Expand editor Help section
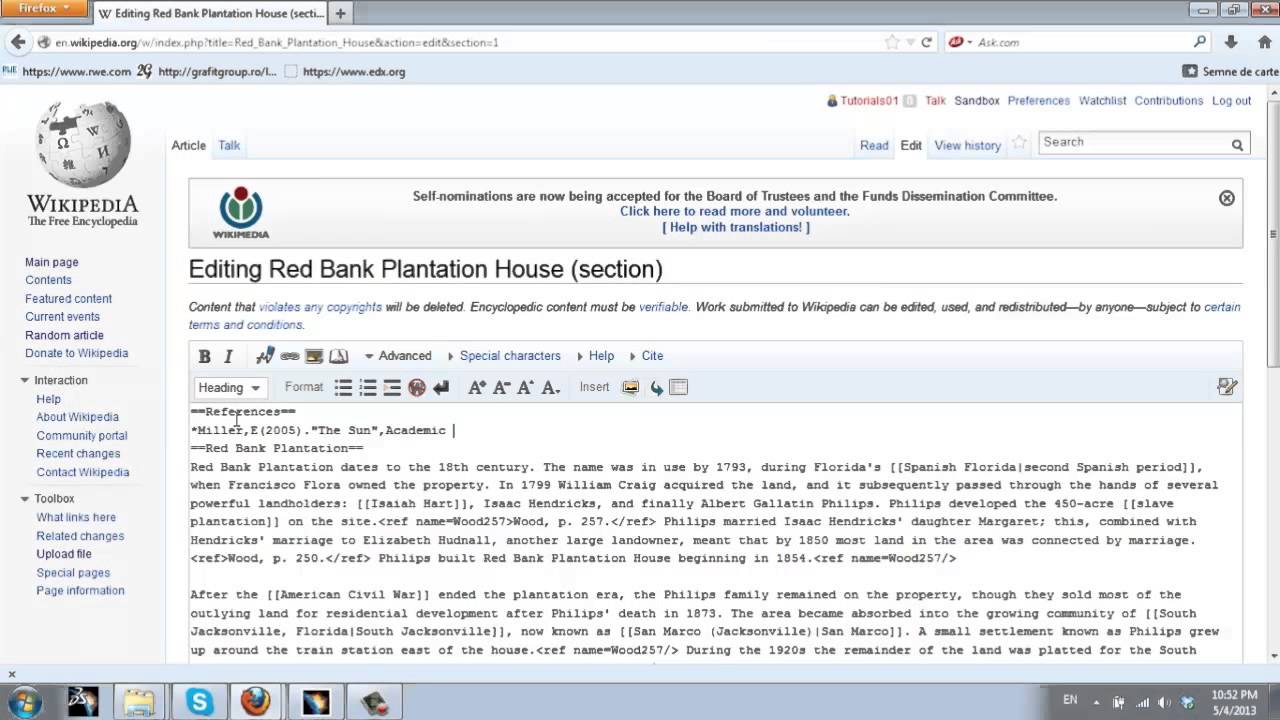The image size is (1280, 720). pos(594,356)
